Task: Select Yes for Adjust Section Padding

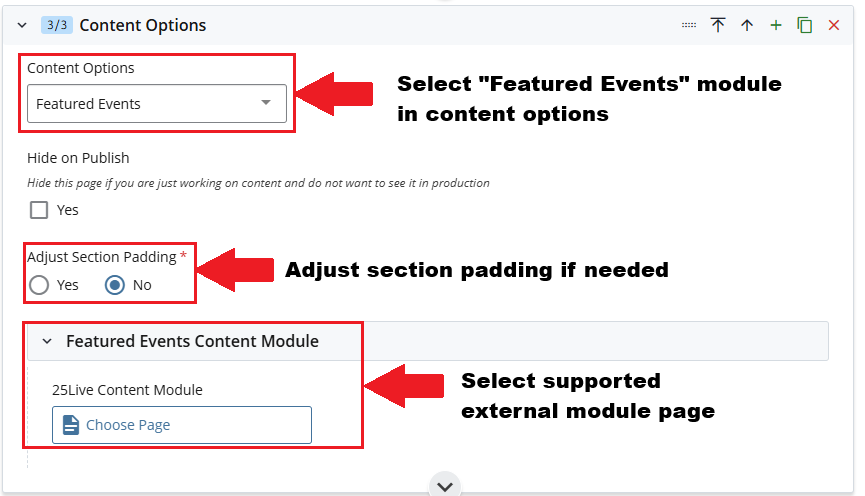Action: (x=39, y=285)
